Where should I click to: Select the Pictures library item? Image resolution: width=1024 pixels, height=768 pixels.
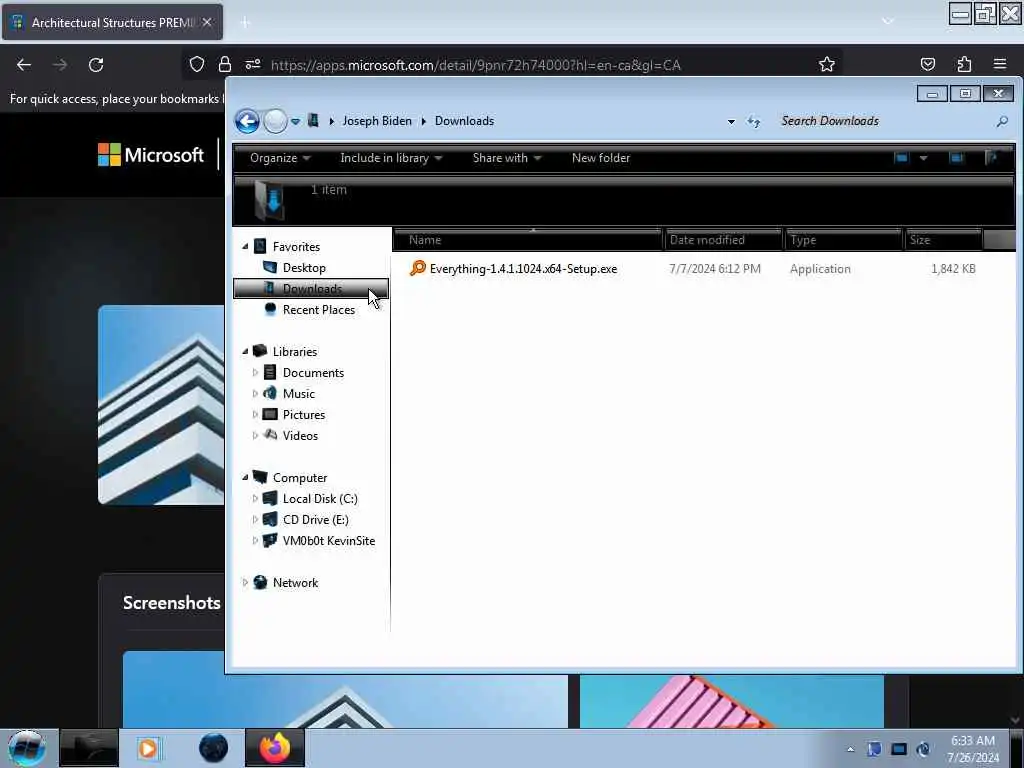[x=304, y=415]
